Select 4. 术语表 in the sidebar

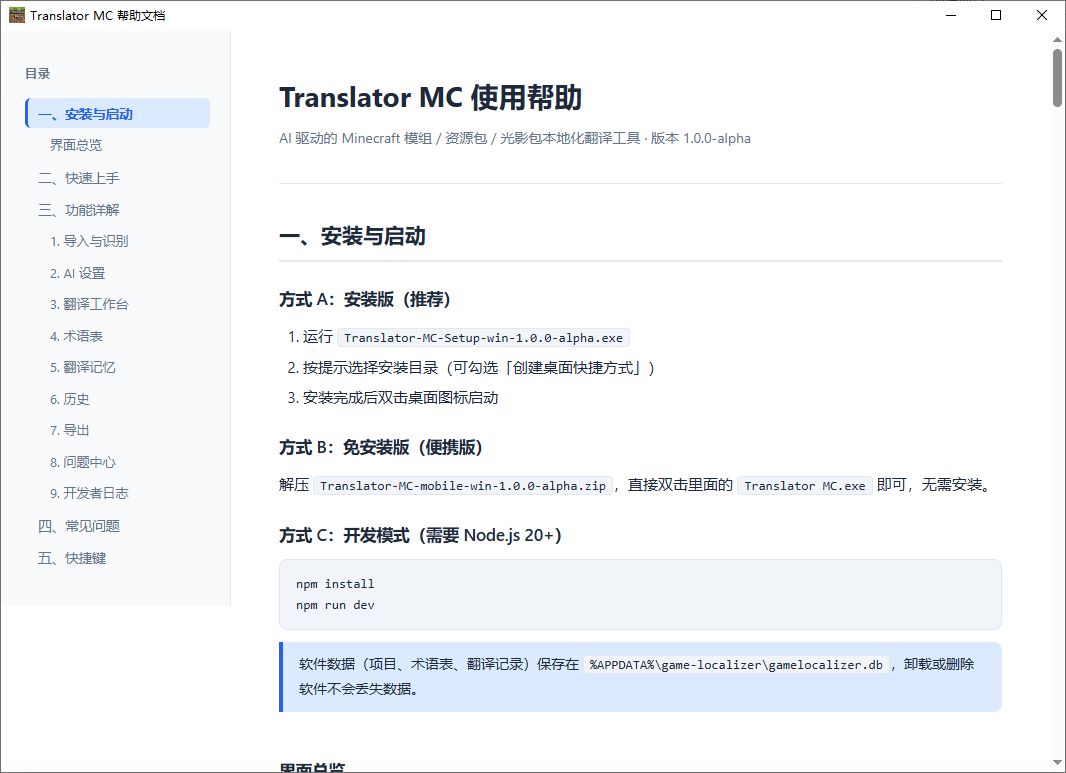75,337
